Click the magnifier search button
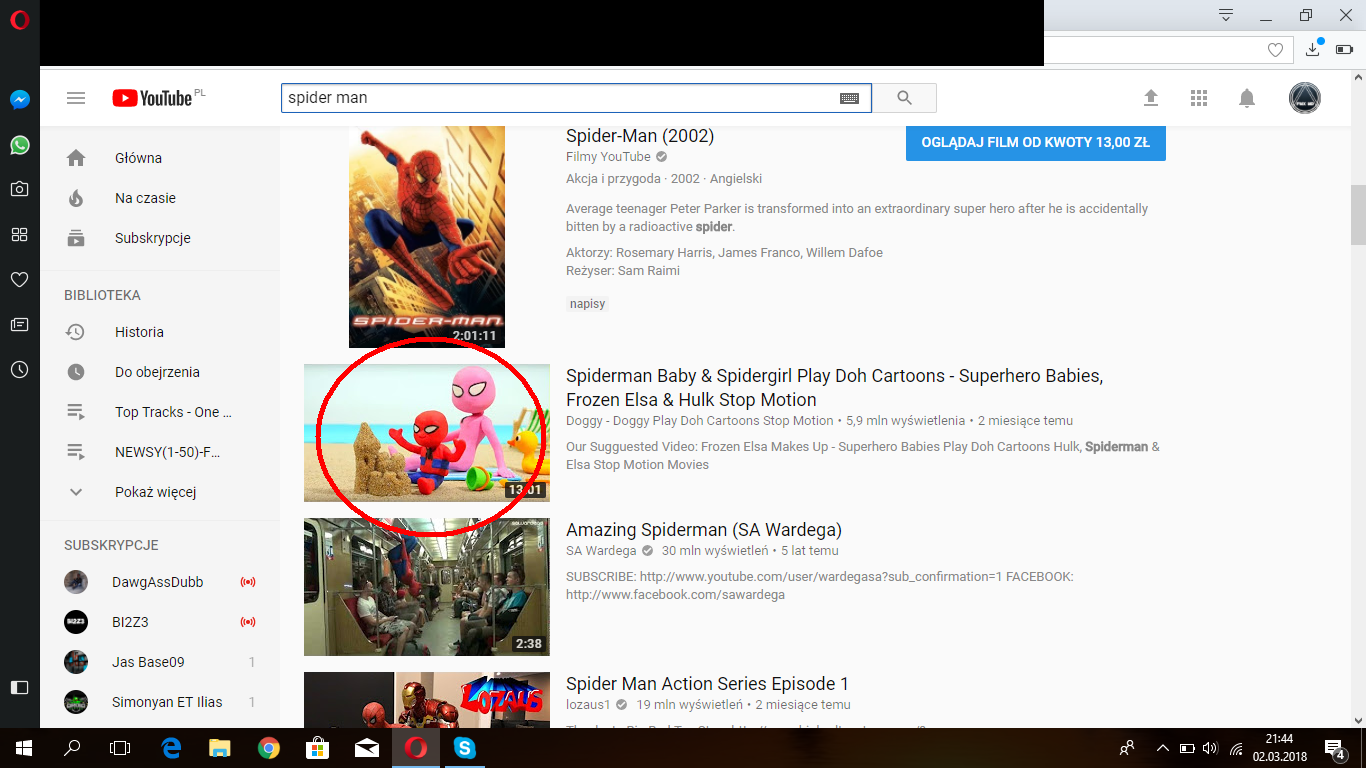 coord(905,98)
